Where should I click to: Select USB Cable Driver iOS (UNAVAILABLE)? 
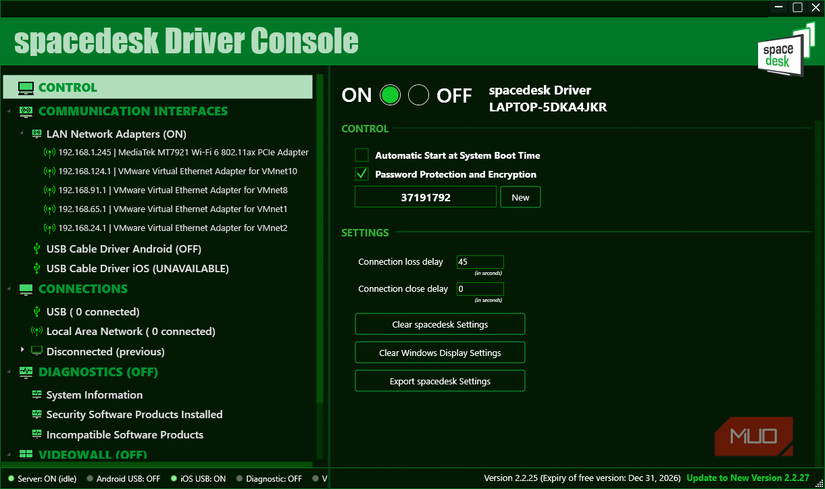point(137,268)
